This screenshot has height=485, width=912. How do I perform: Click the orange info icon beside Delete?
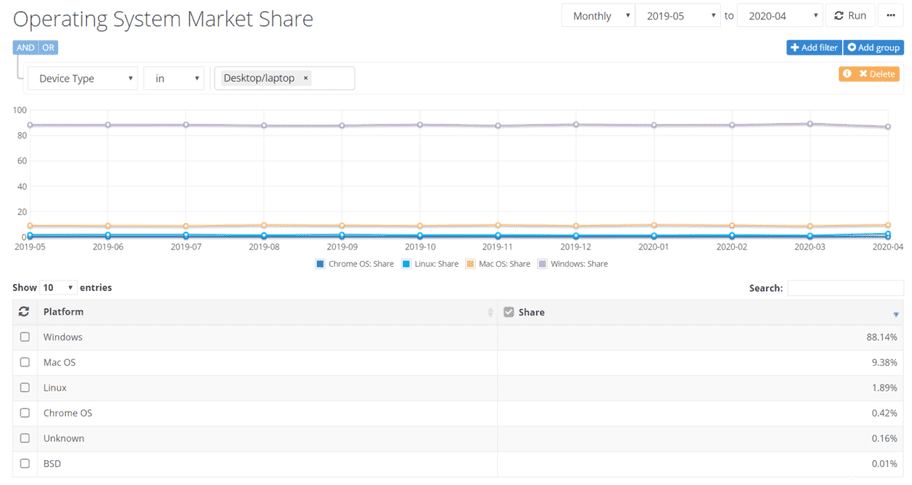847,74
